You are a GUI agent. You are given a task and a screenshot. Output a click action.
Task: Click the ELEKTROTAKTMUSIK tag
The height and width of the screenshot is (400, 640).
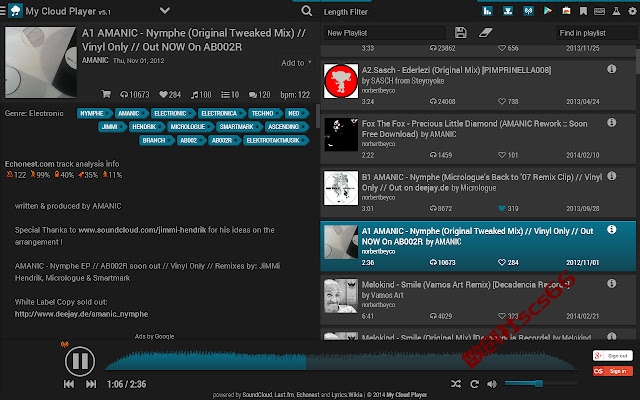(276, 140)
